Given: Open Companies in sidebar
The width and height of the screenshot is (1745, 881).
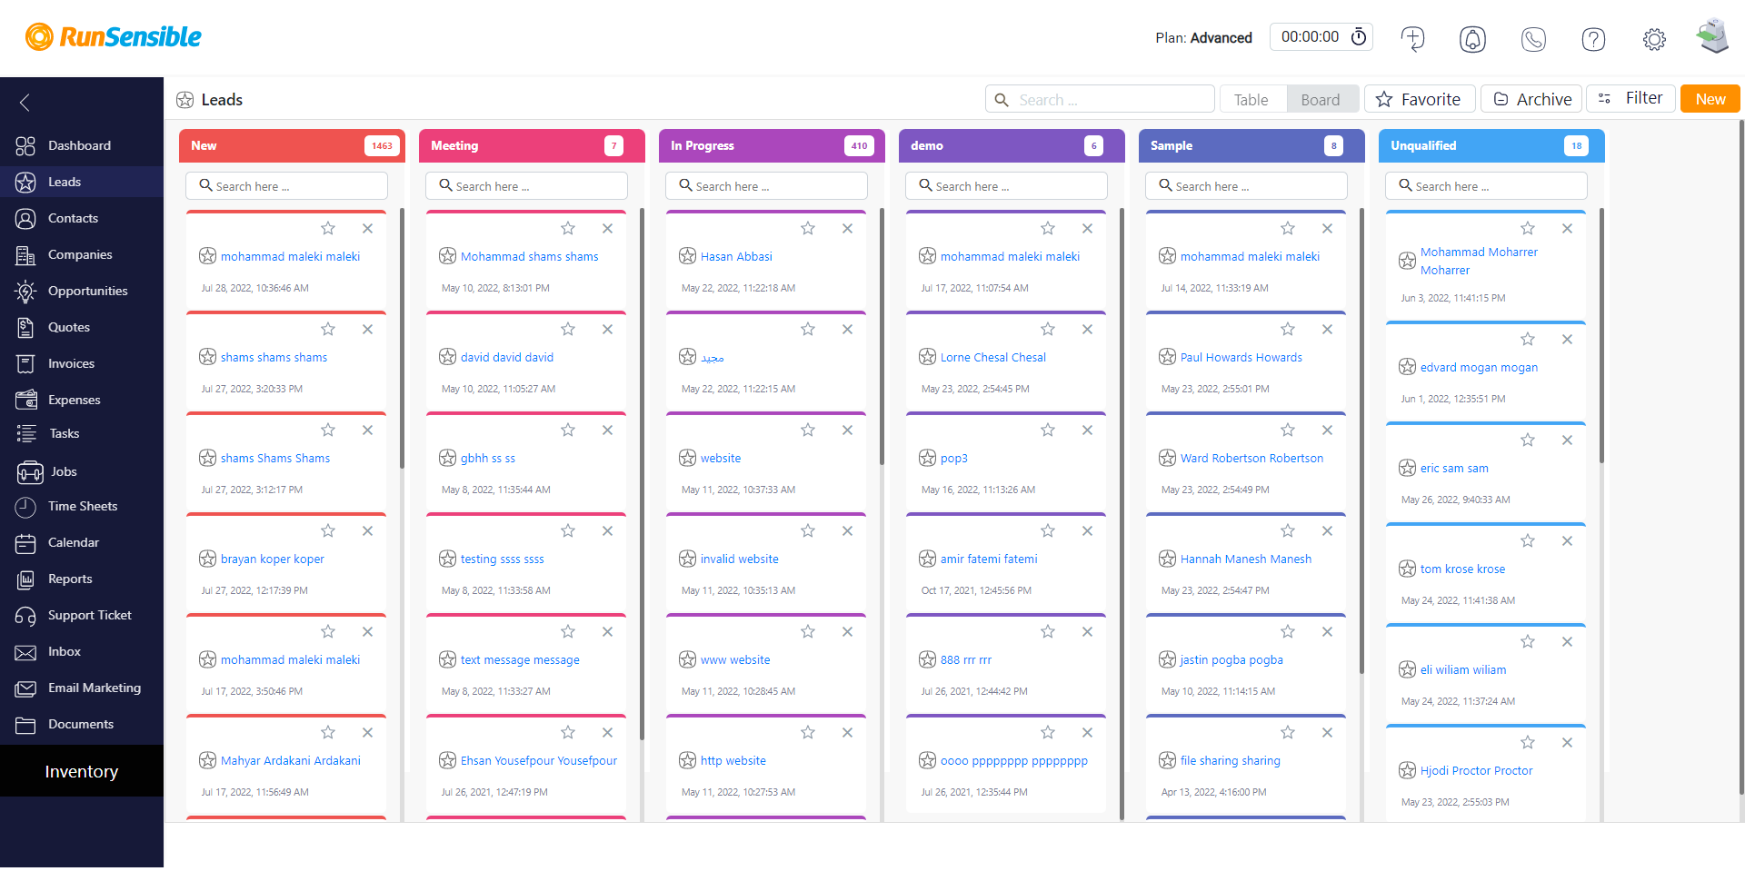Looking at the screenshot, I should pyautogui.click(x=81, y=255).
